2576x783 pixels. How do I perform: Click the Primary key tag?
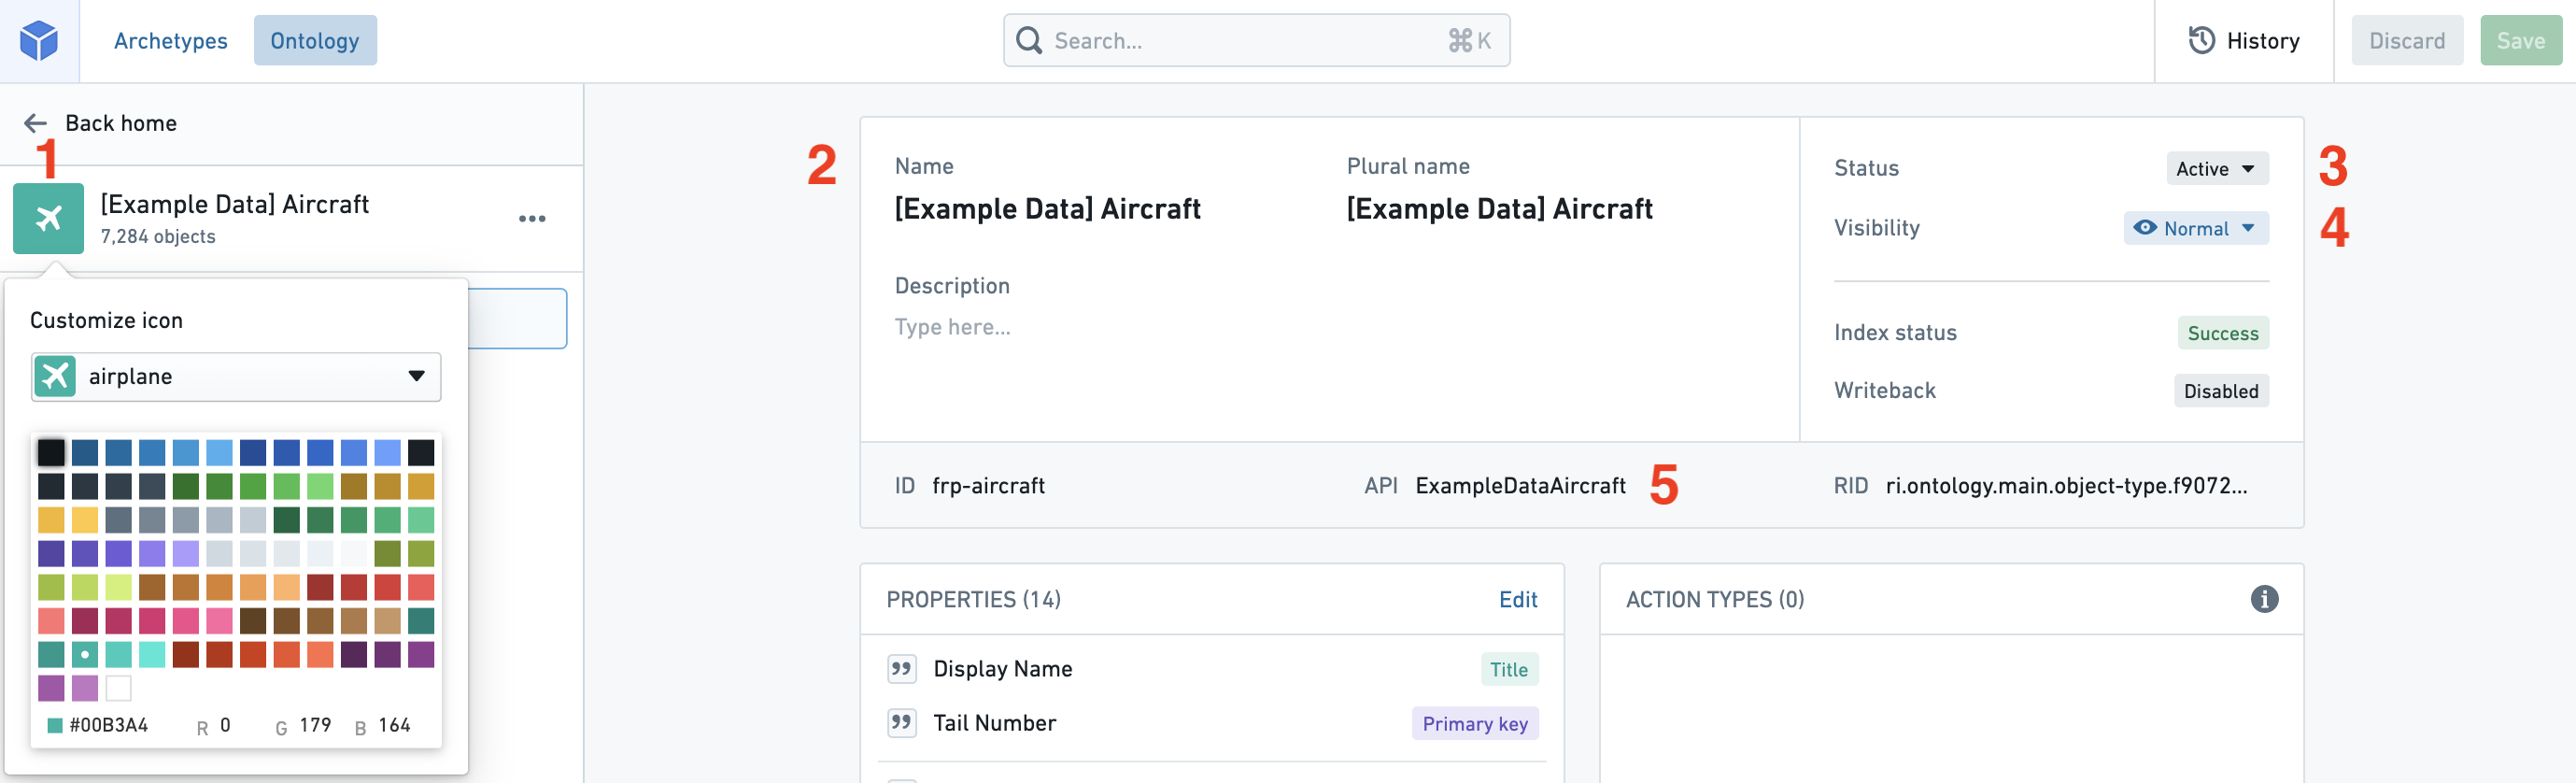(1475, 724)
